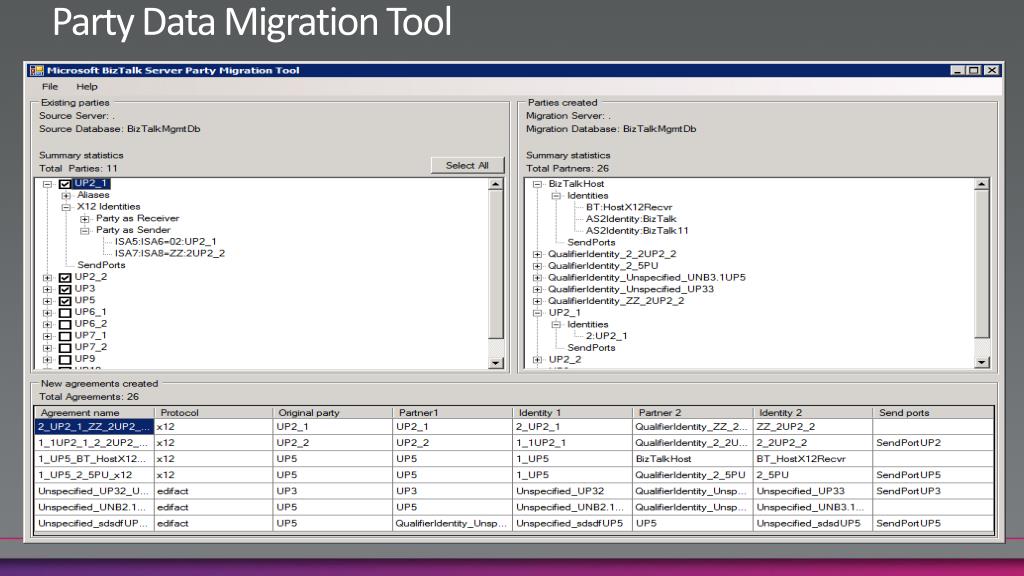Screen dimensions: 1024x576
Task: Expand the UP6_1 party node
Action: click(47, 312)
